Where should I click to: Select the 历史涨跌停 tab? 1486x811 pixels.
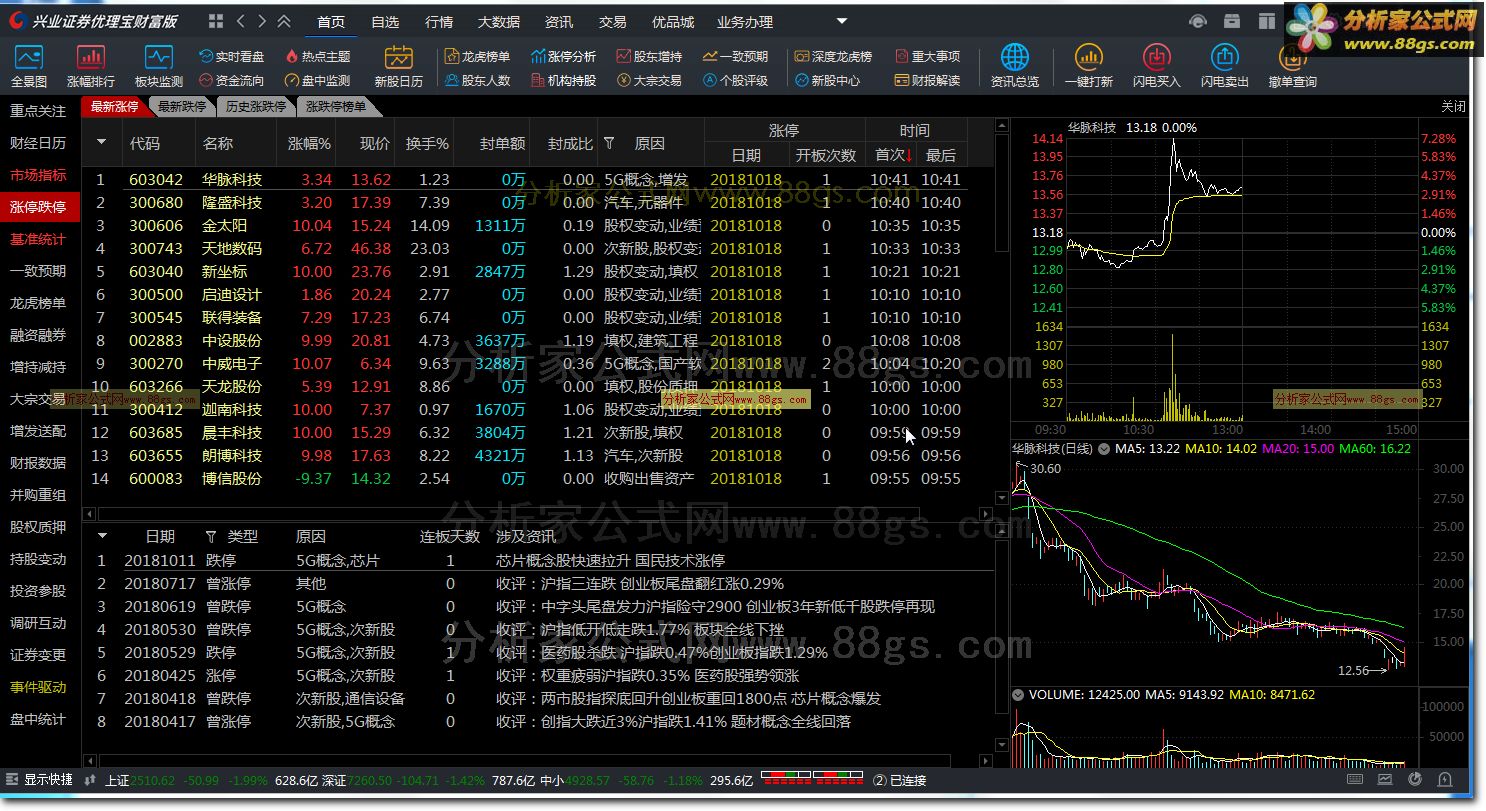256,106
